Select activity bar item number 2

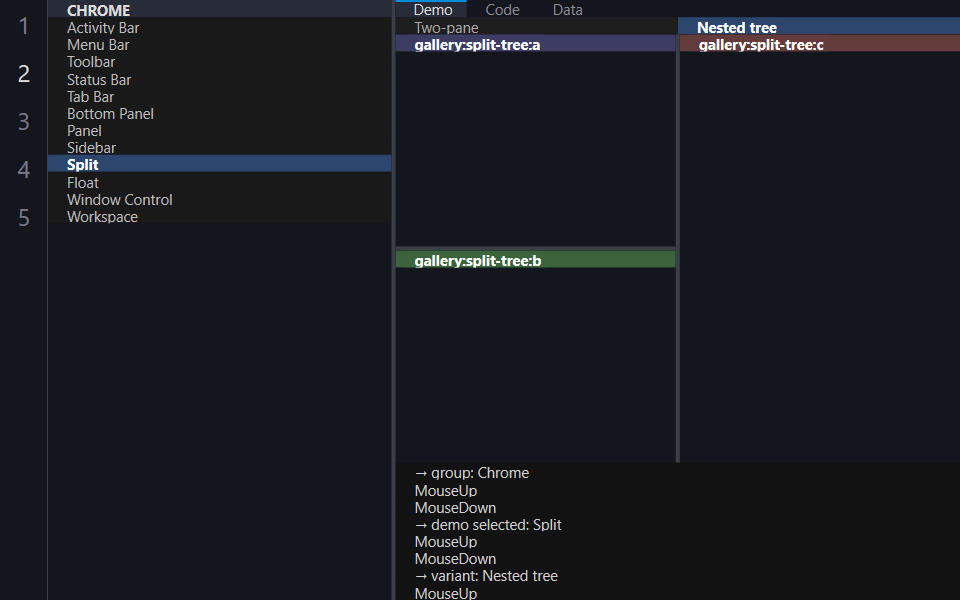23,73
